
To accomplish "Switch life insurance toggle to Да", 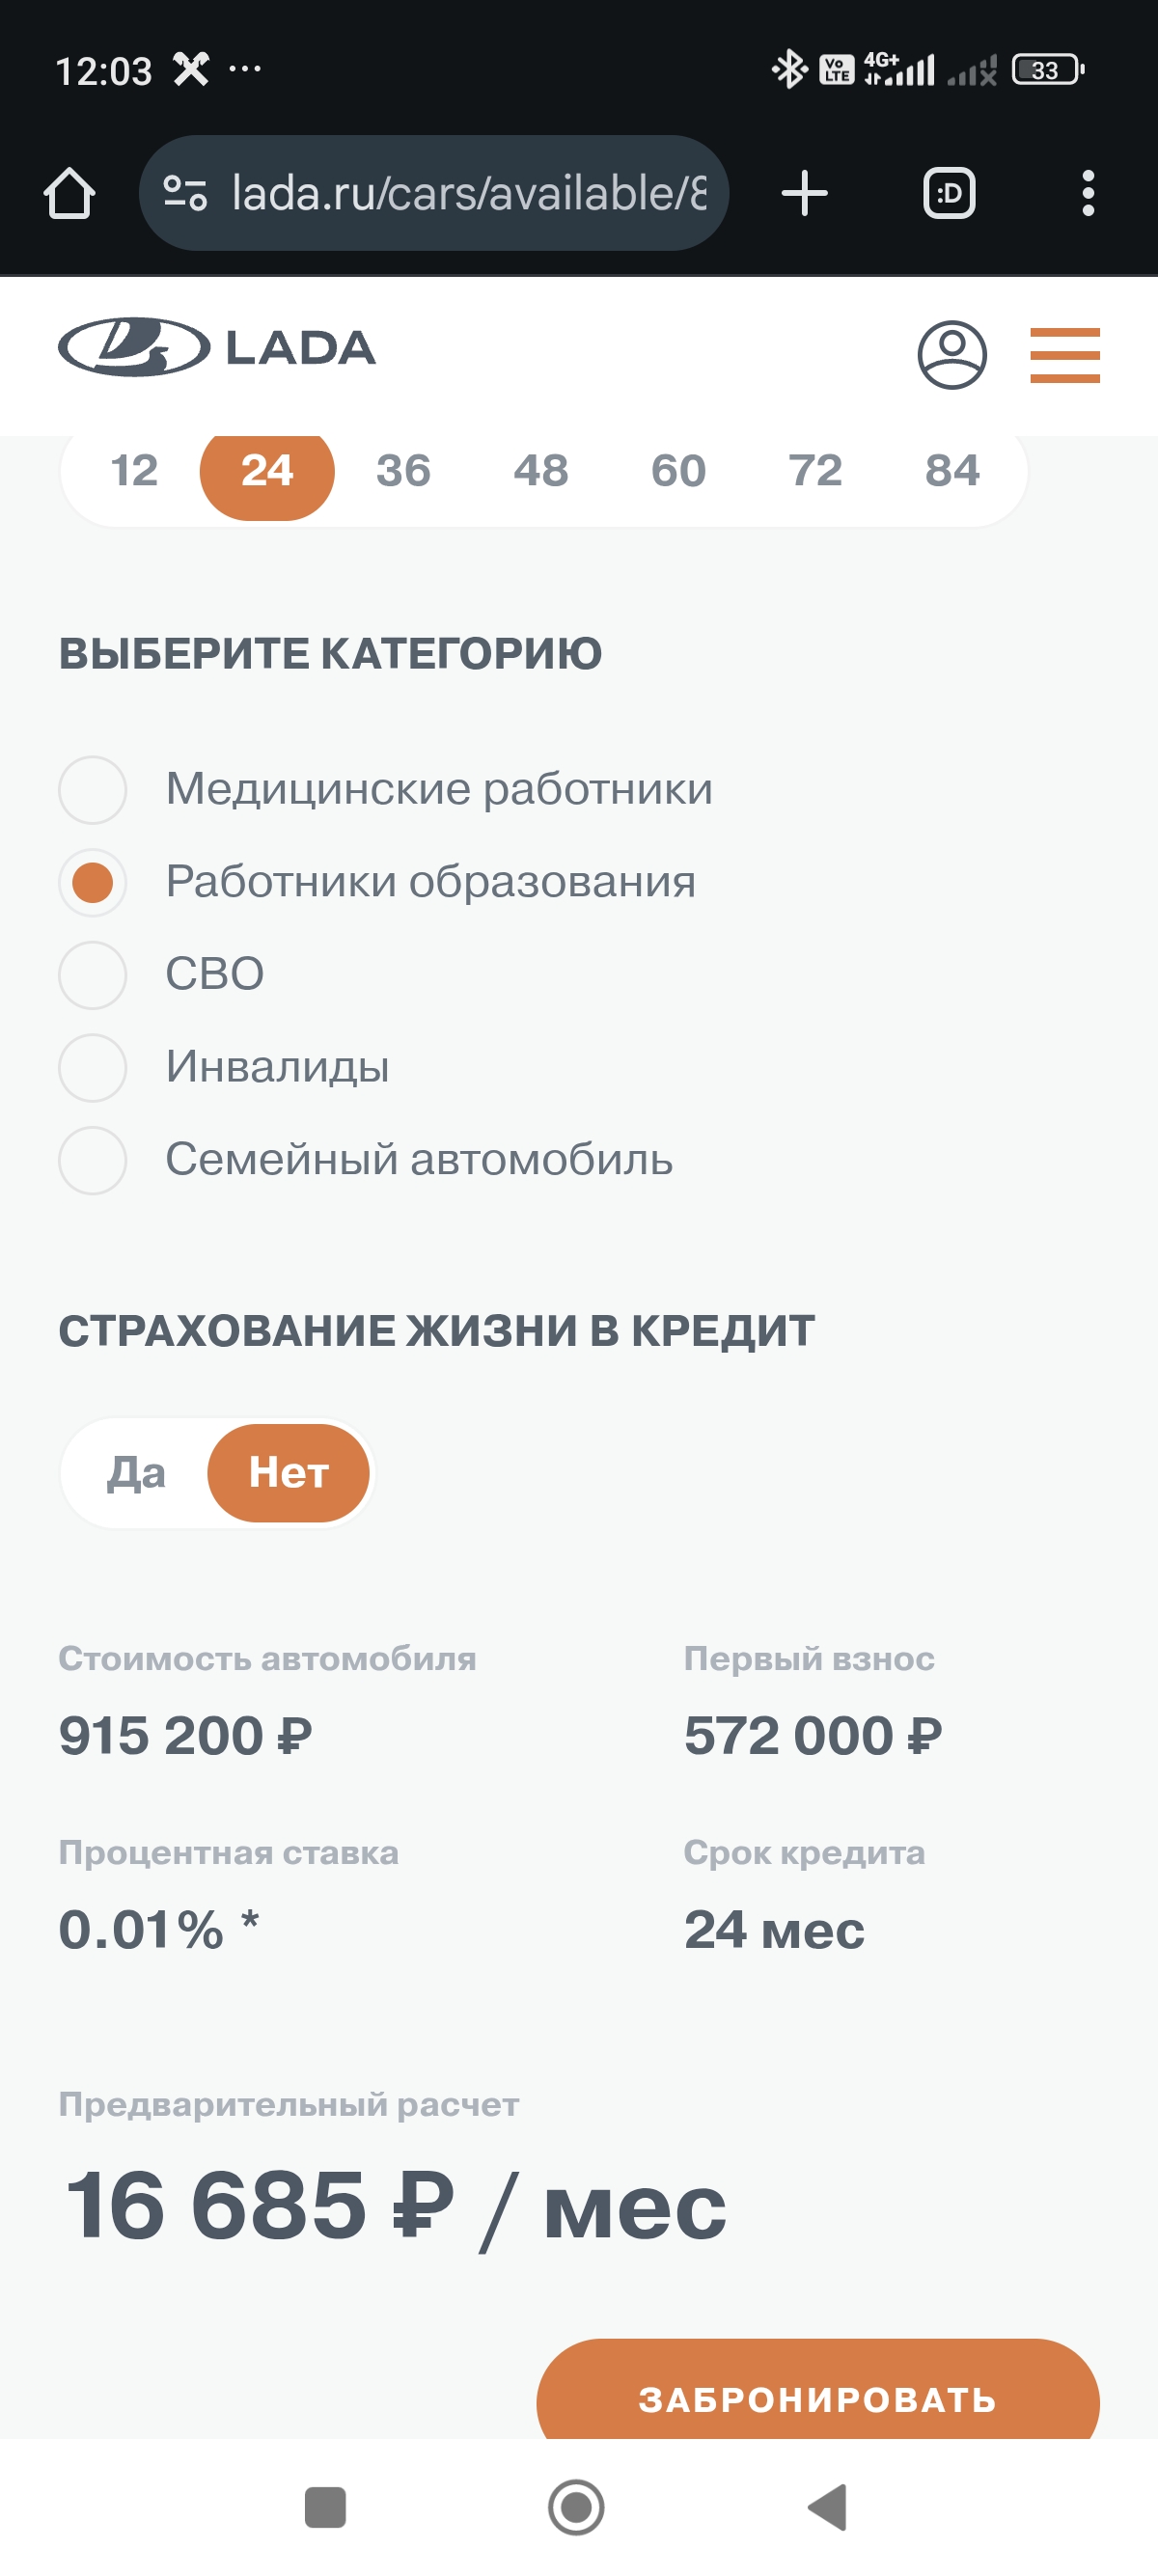I will 136,1473.
